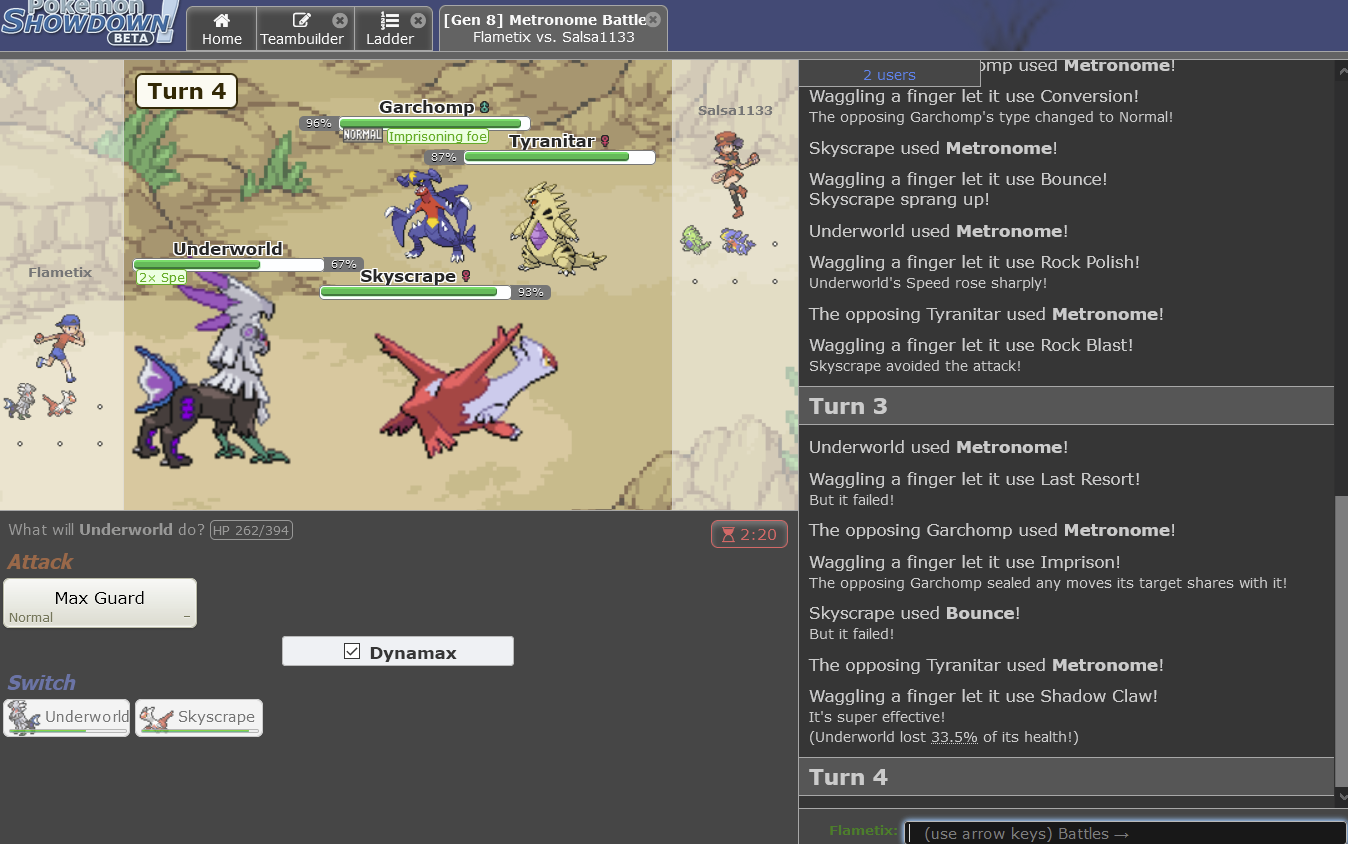Click the 2x Spe boost tag
This screenshot has height=844, width=1348.
click(x=161, y=278)
